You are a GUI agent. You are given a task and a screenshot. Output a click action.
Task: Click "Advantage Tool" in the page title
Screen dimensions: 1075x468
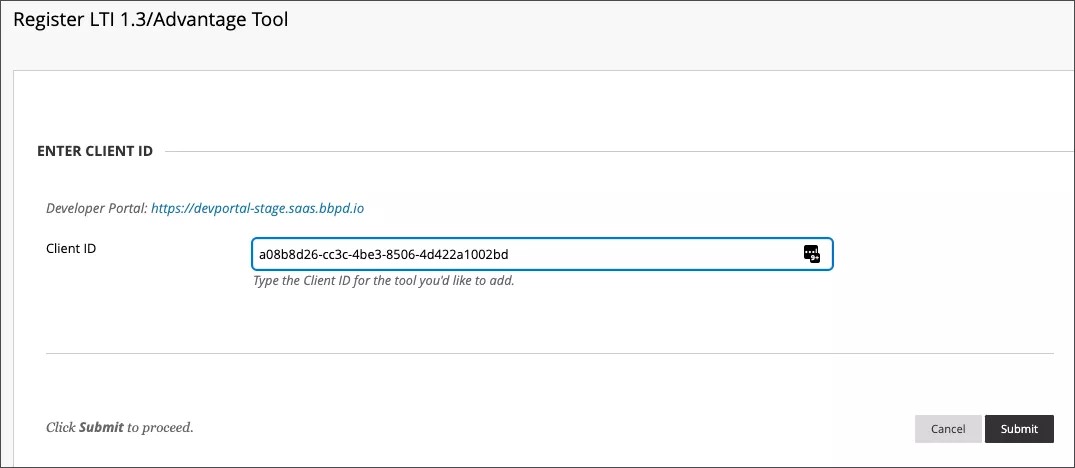232,19
